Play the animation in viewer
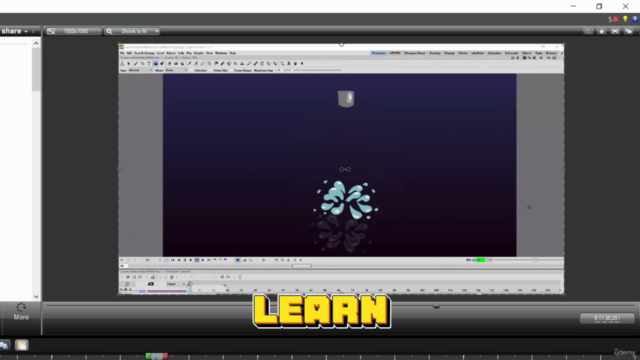Viewport: 640px width, 360px height. point(191,260)
